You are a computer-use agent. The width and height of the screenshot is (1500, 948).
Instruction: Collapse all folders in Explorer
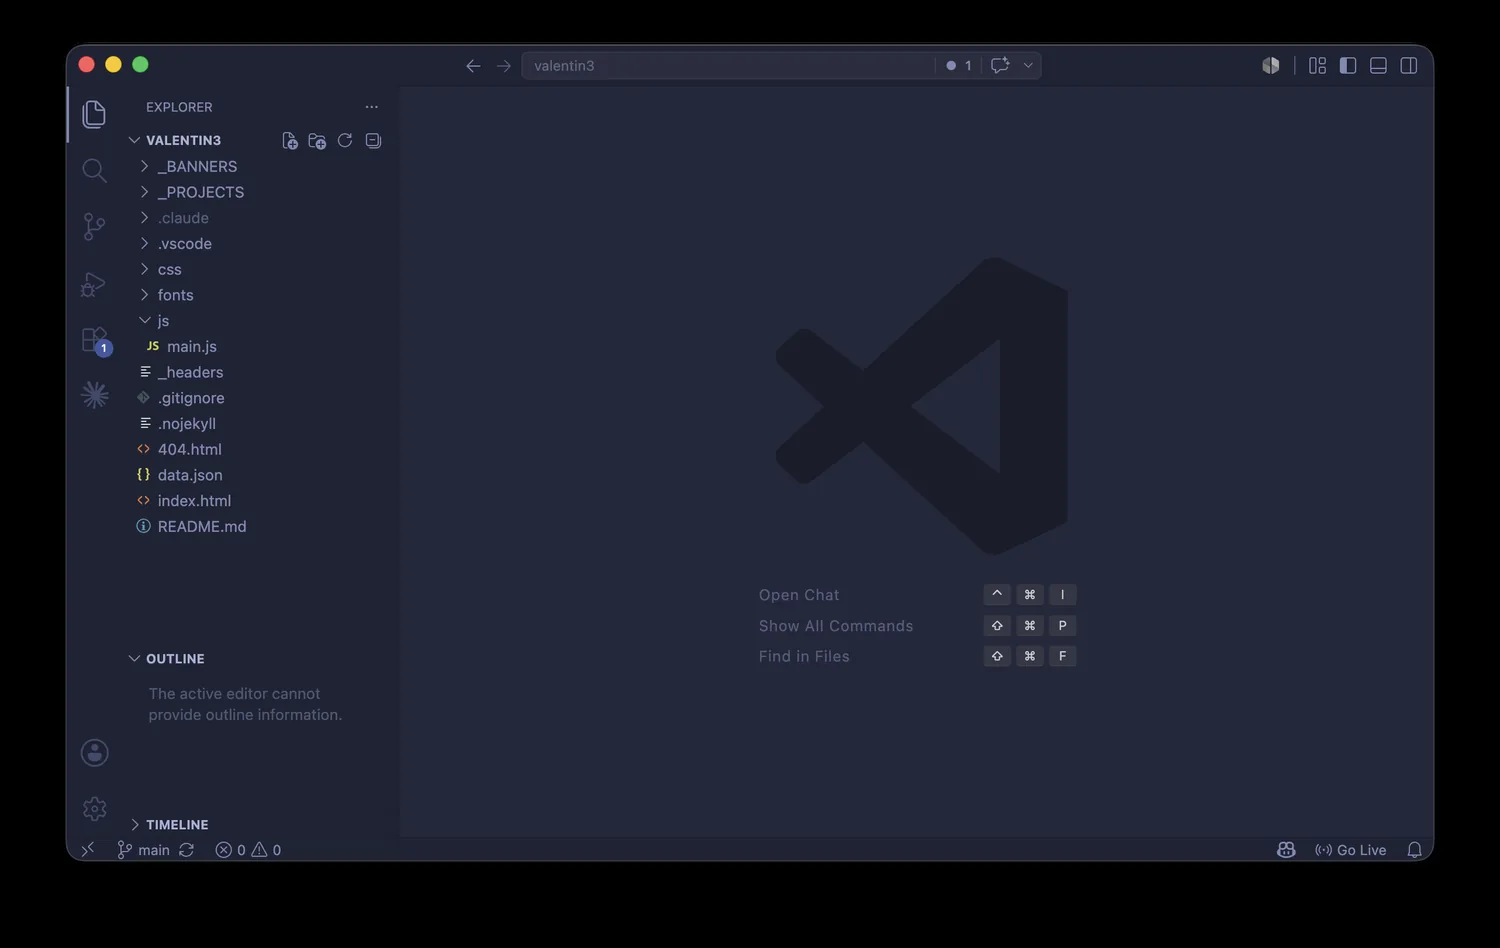373,141
